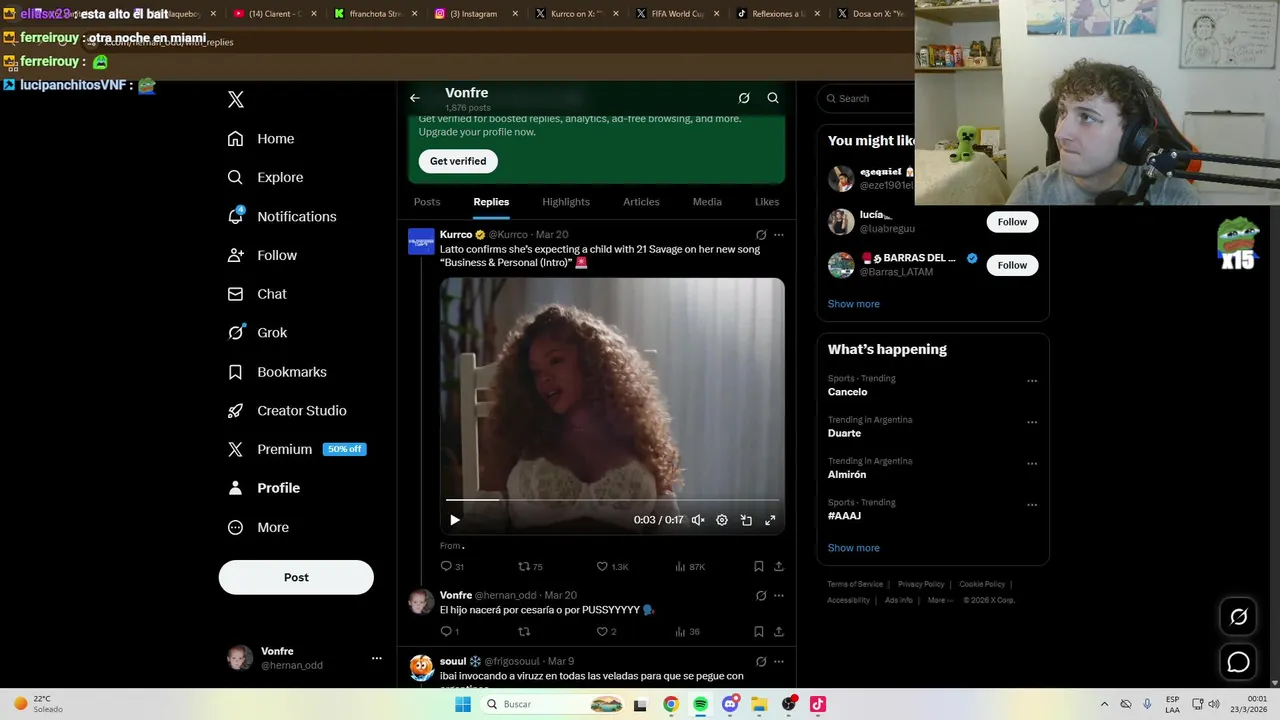Open Creator Studio in the sidebar
1280x720 pixels.
coord(287,411)
